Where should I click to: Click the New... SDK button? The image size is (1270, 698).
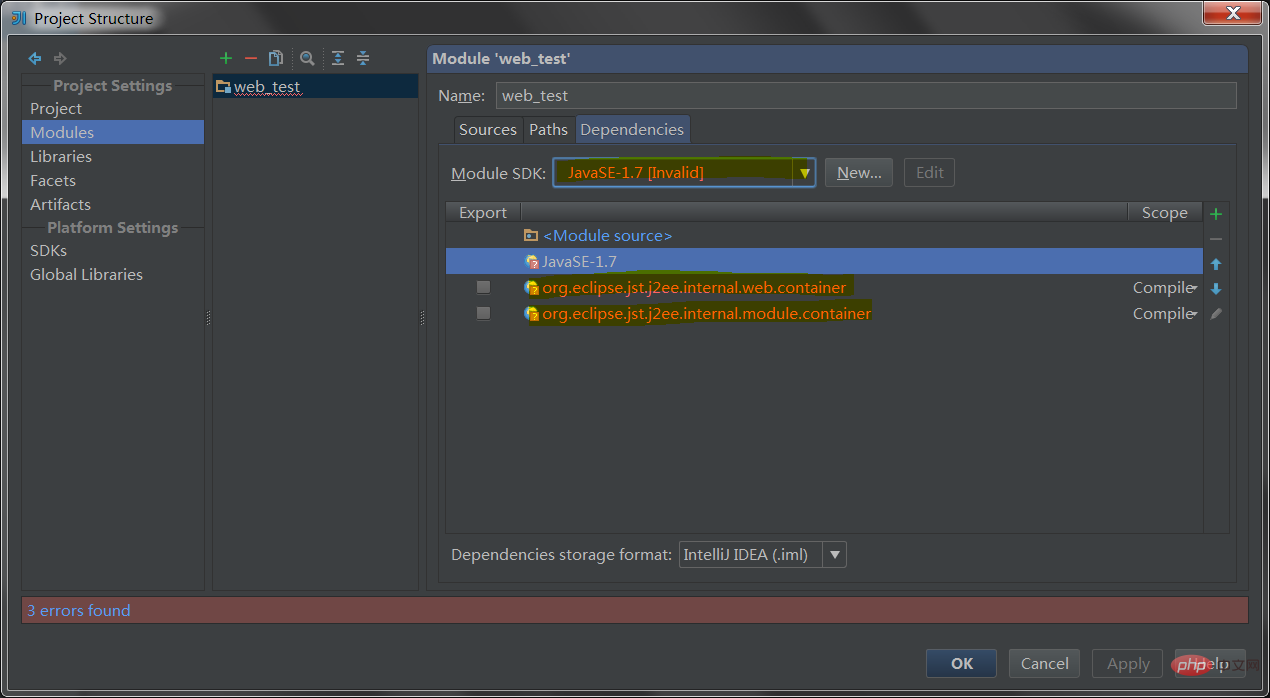point(859,173)
